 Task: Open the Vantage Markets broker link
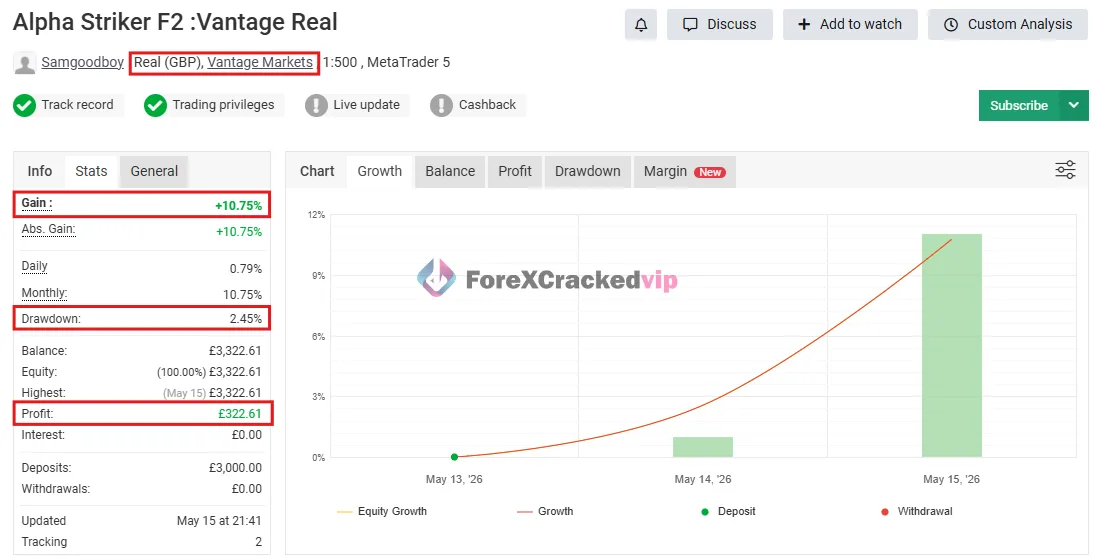[260, 62]
